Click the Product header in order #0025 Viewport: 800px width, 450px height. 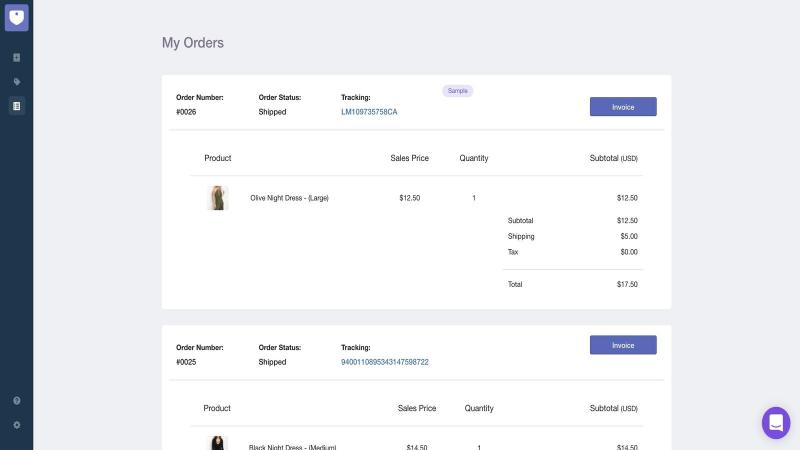217,408
